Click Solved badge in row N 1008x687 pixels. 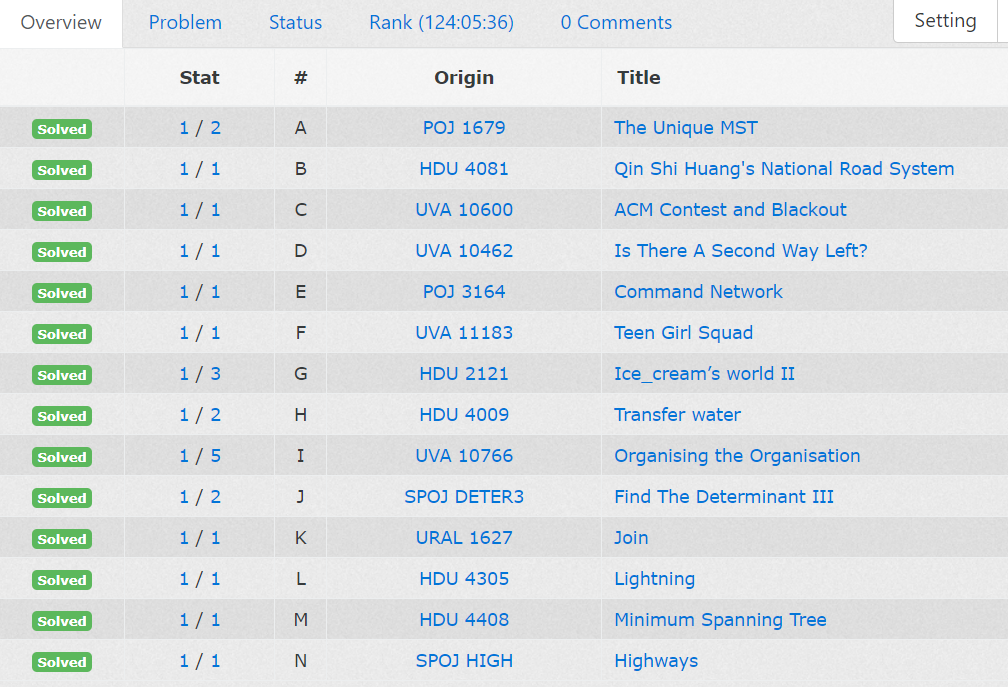tap(62, 663)
